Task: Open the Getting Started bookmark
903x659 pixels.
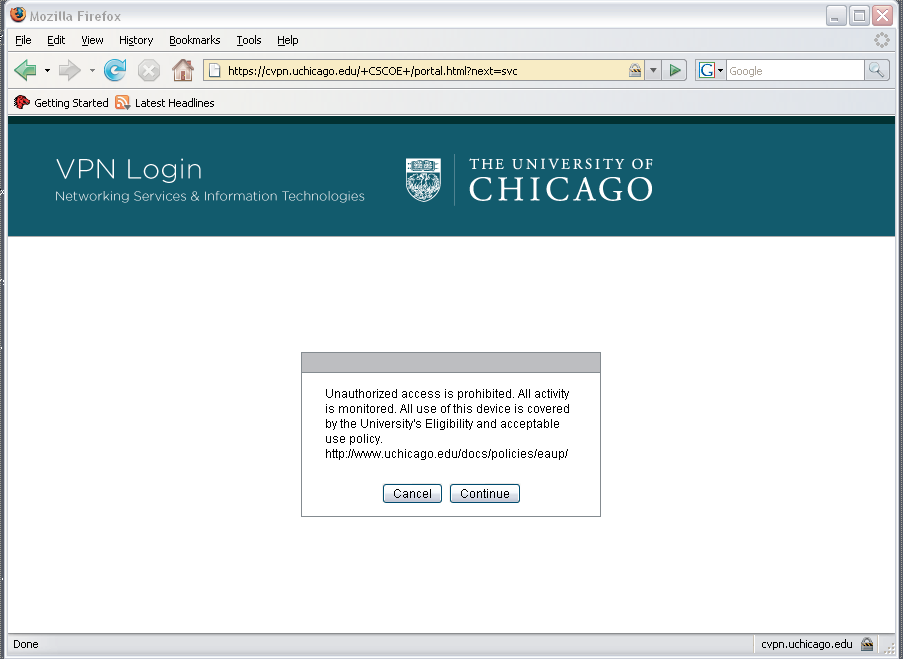Action: (x=61, y=103)
